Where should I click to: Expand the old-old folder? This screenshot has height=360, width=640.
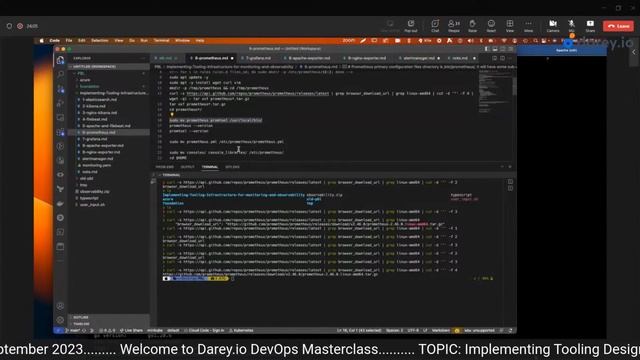click(109, 178)
